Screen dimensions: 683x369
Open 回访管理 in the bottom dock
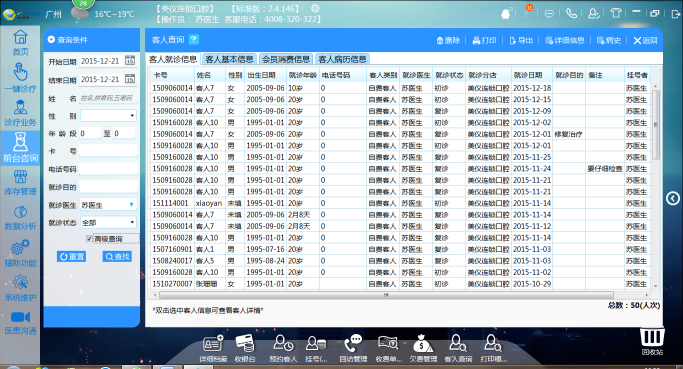click(x=353, y=349)
